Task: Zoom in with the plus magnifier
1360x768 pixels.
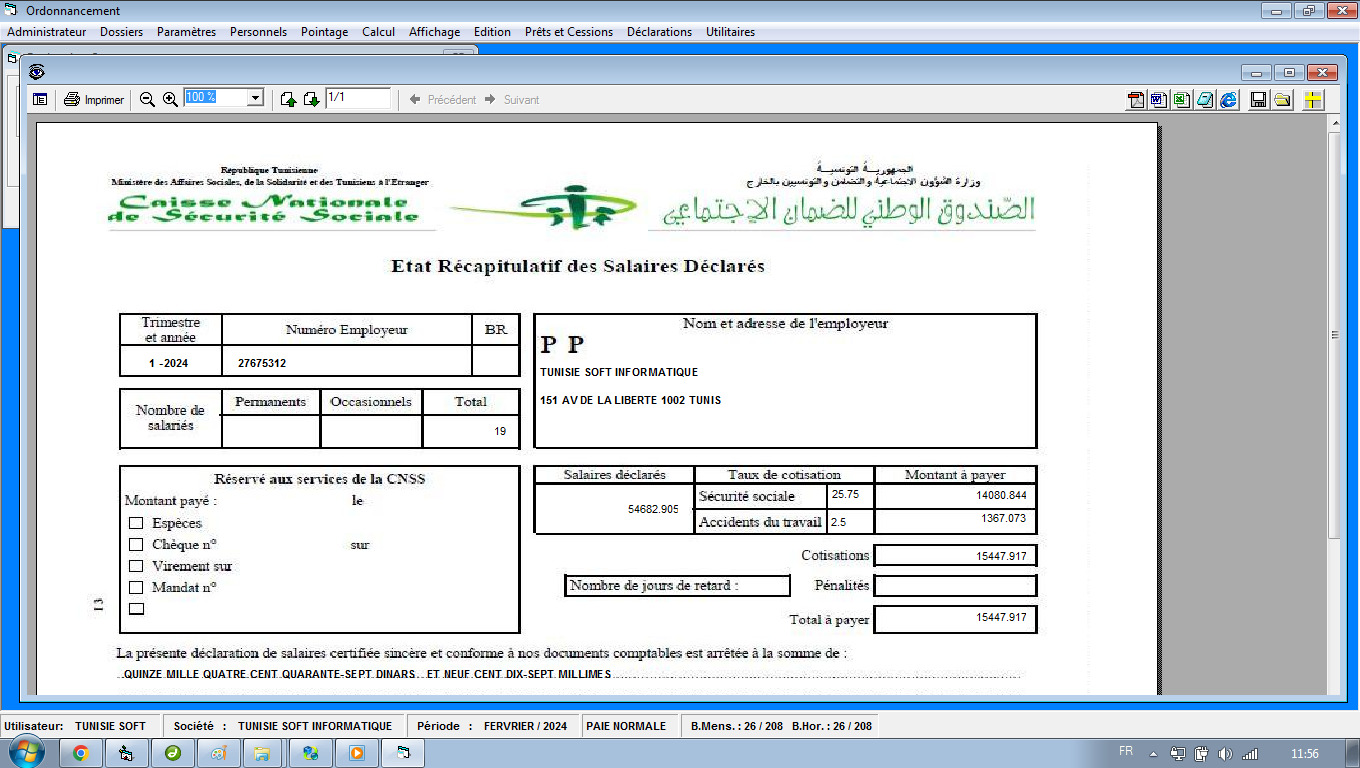Action: (170, 99)
